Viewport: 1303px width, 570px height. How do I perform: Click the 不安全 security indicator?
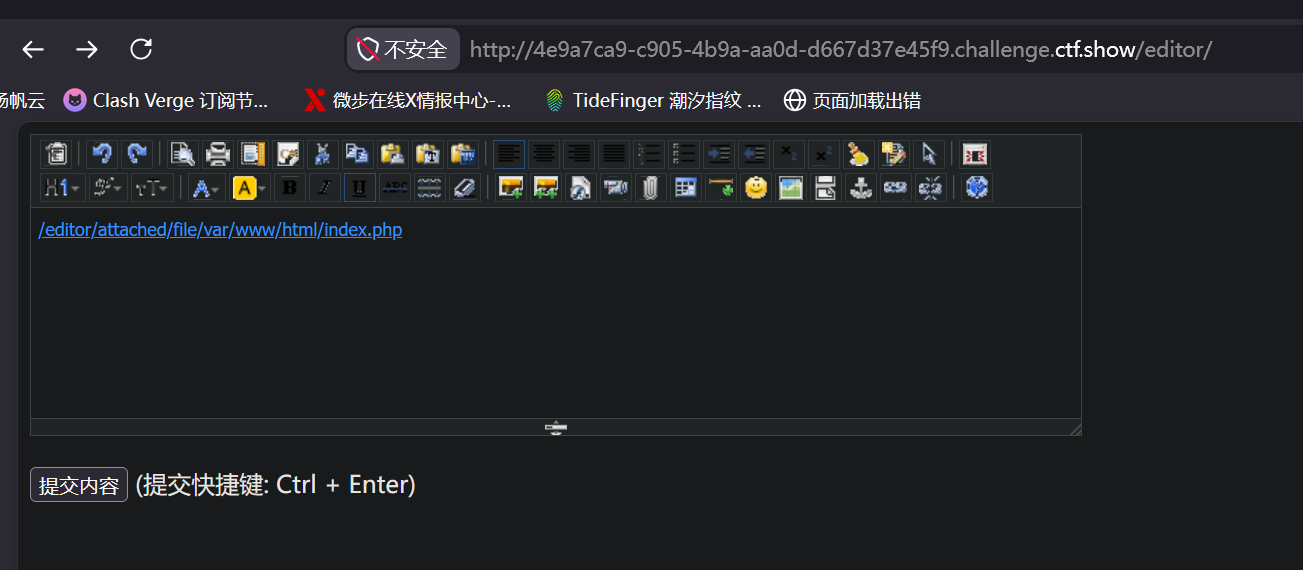(403, 49)
